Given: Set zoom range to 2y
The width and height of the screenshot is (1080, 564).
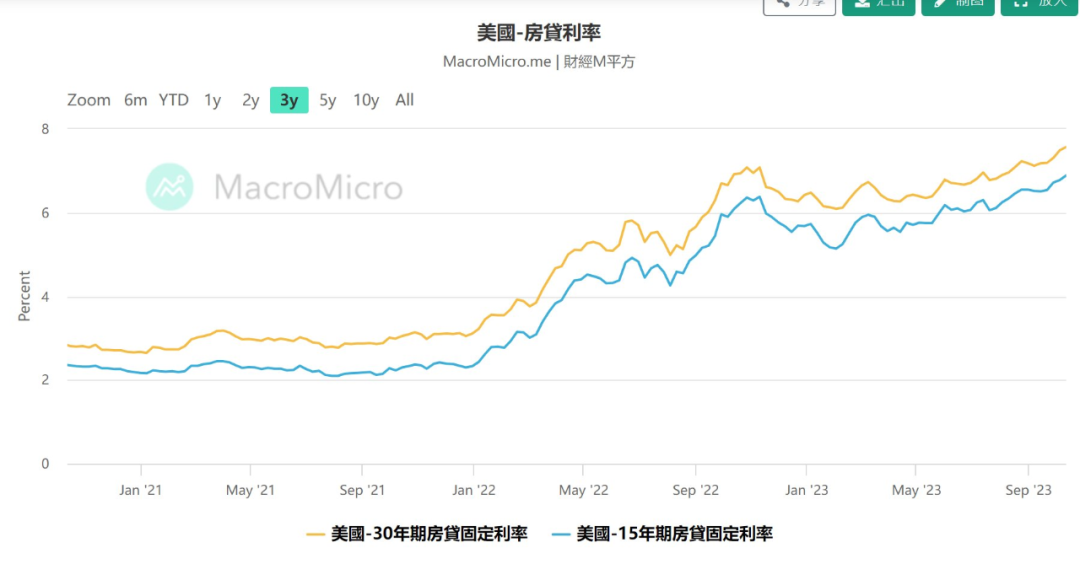Looking at the screenshot, I should coord(250,100).
